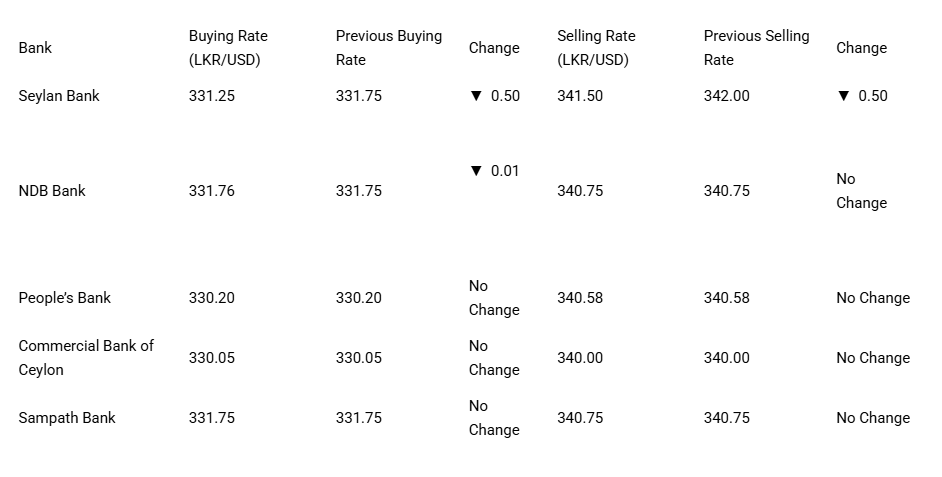Select NDB Bank buying rate 331.76
Screen dimensions: 942x477
tap(211, 191)
